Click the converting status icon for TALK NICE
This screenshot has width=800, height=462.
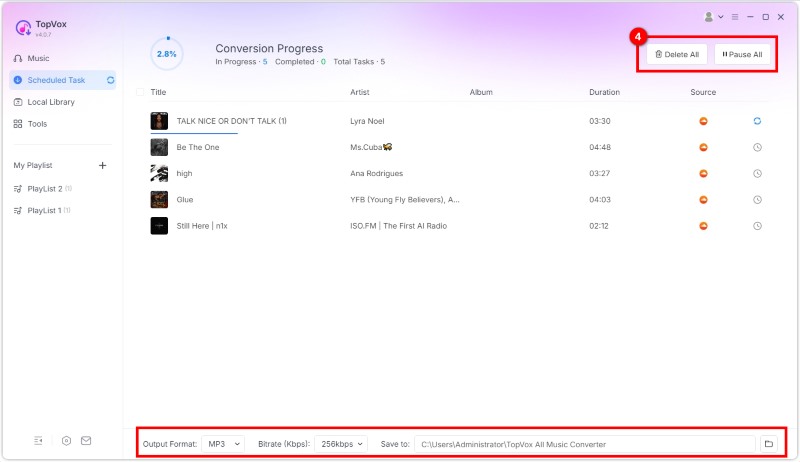[x=757, y=121]
